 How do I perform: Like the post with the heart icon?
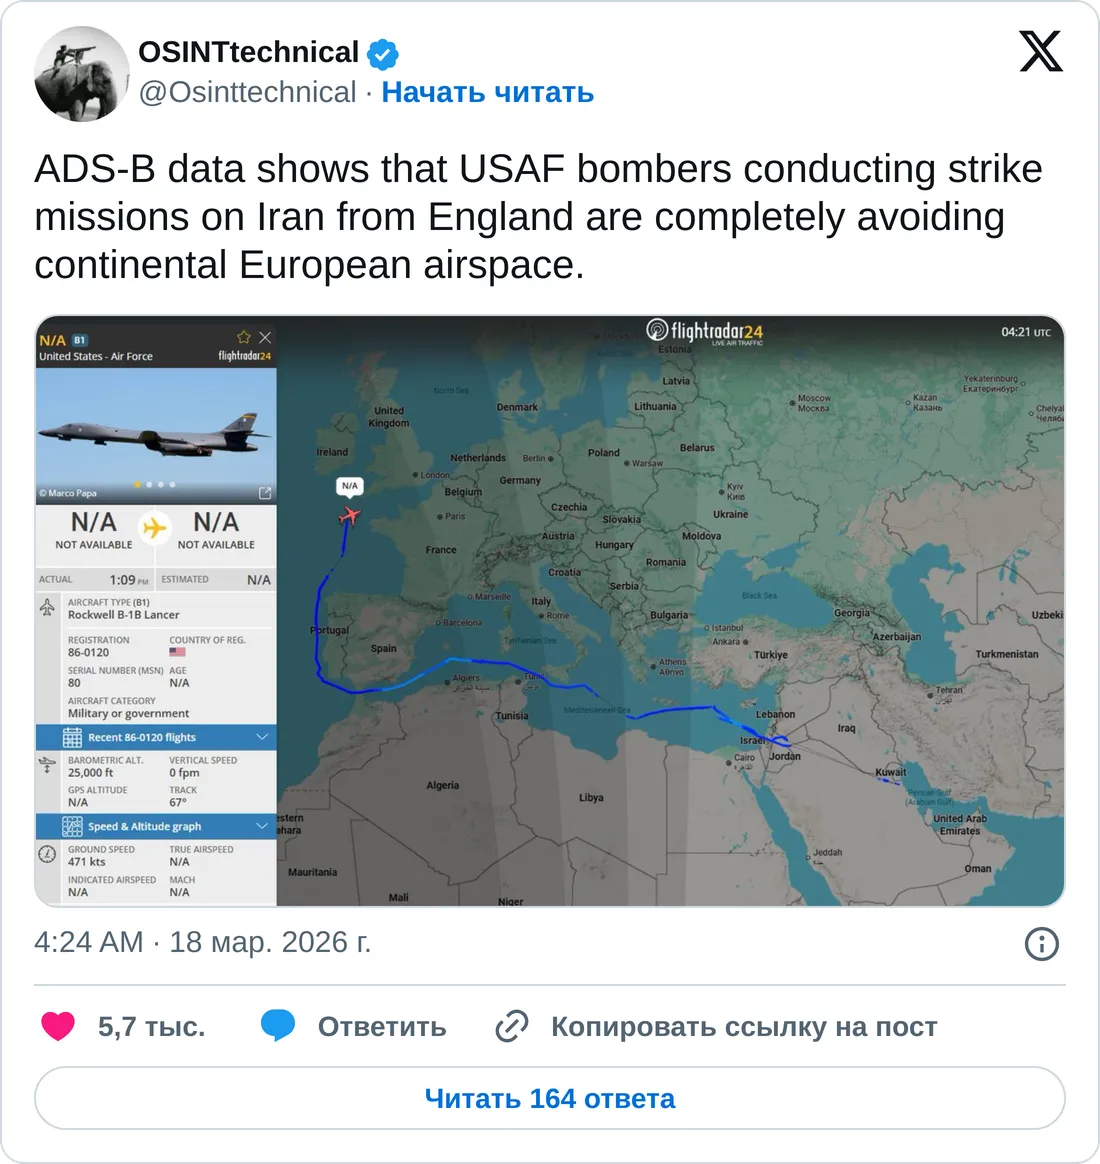tap(58, 1026)
